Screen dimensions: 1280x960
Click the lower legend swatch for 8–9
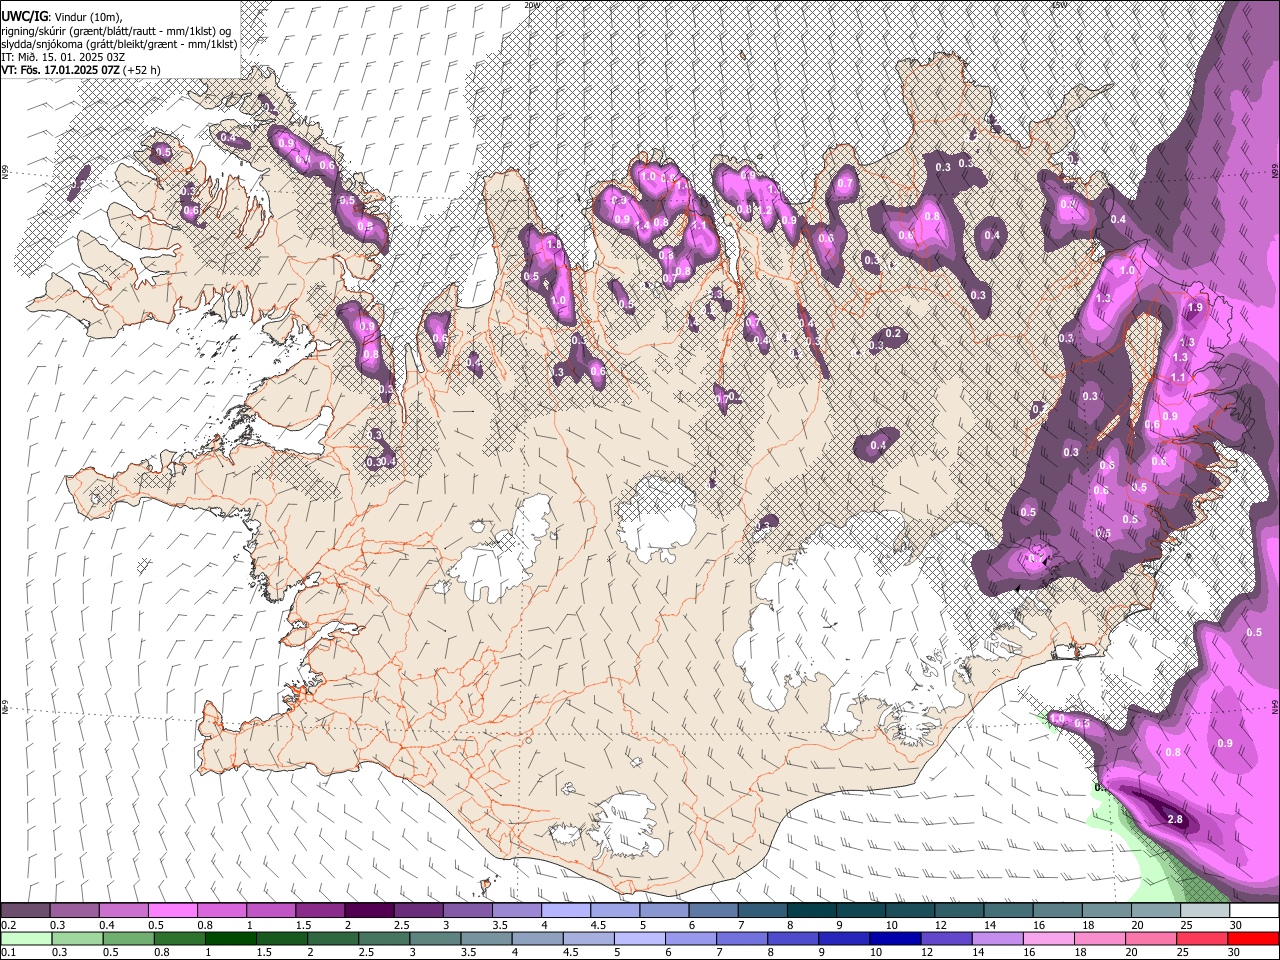(x=791, y=938)
